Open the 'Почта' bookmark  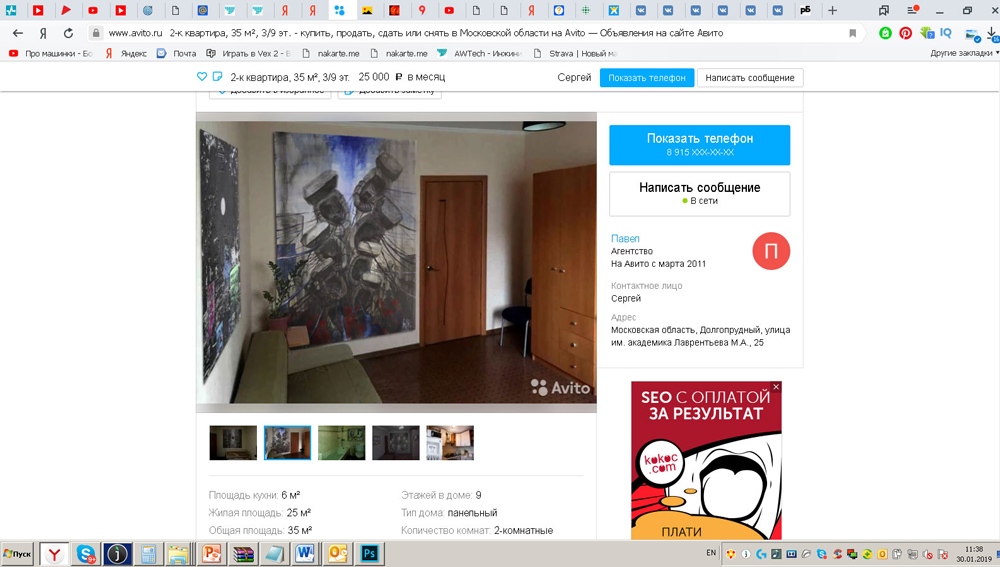tap(177, 54)
